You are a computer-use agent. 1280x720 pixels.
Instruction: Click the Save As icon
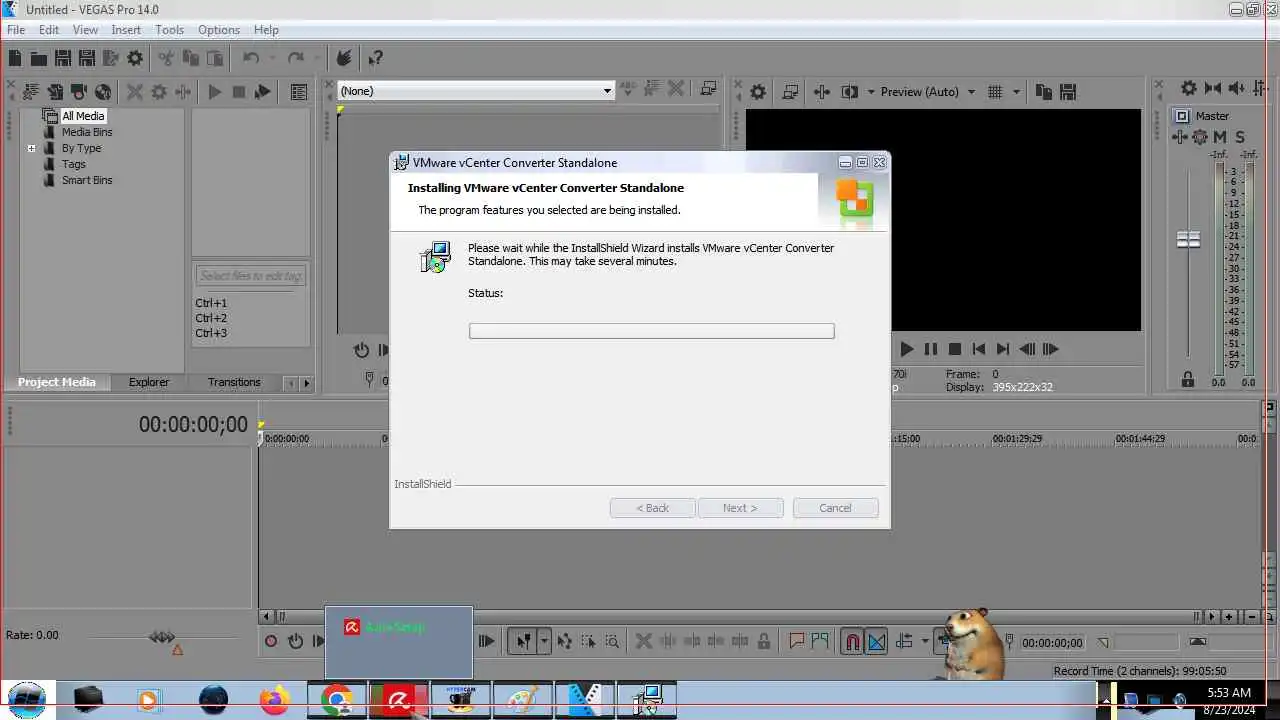point(87,58)
